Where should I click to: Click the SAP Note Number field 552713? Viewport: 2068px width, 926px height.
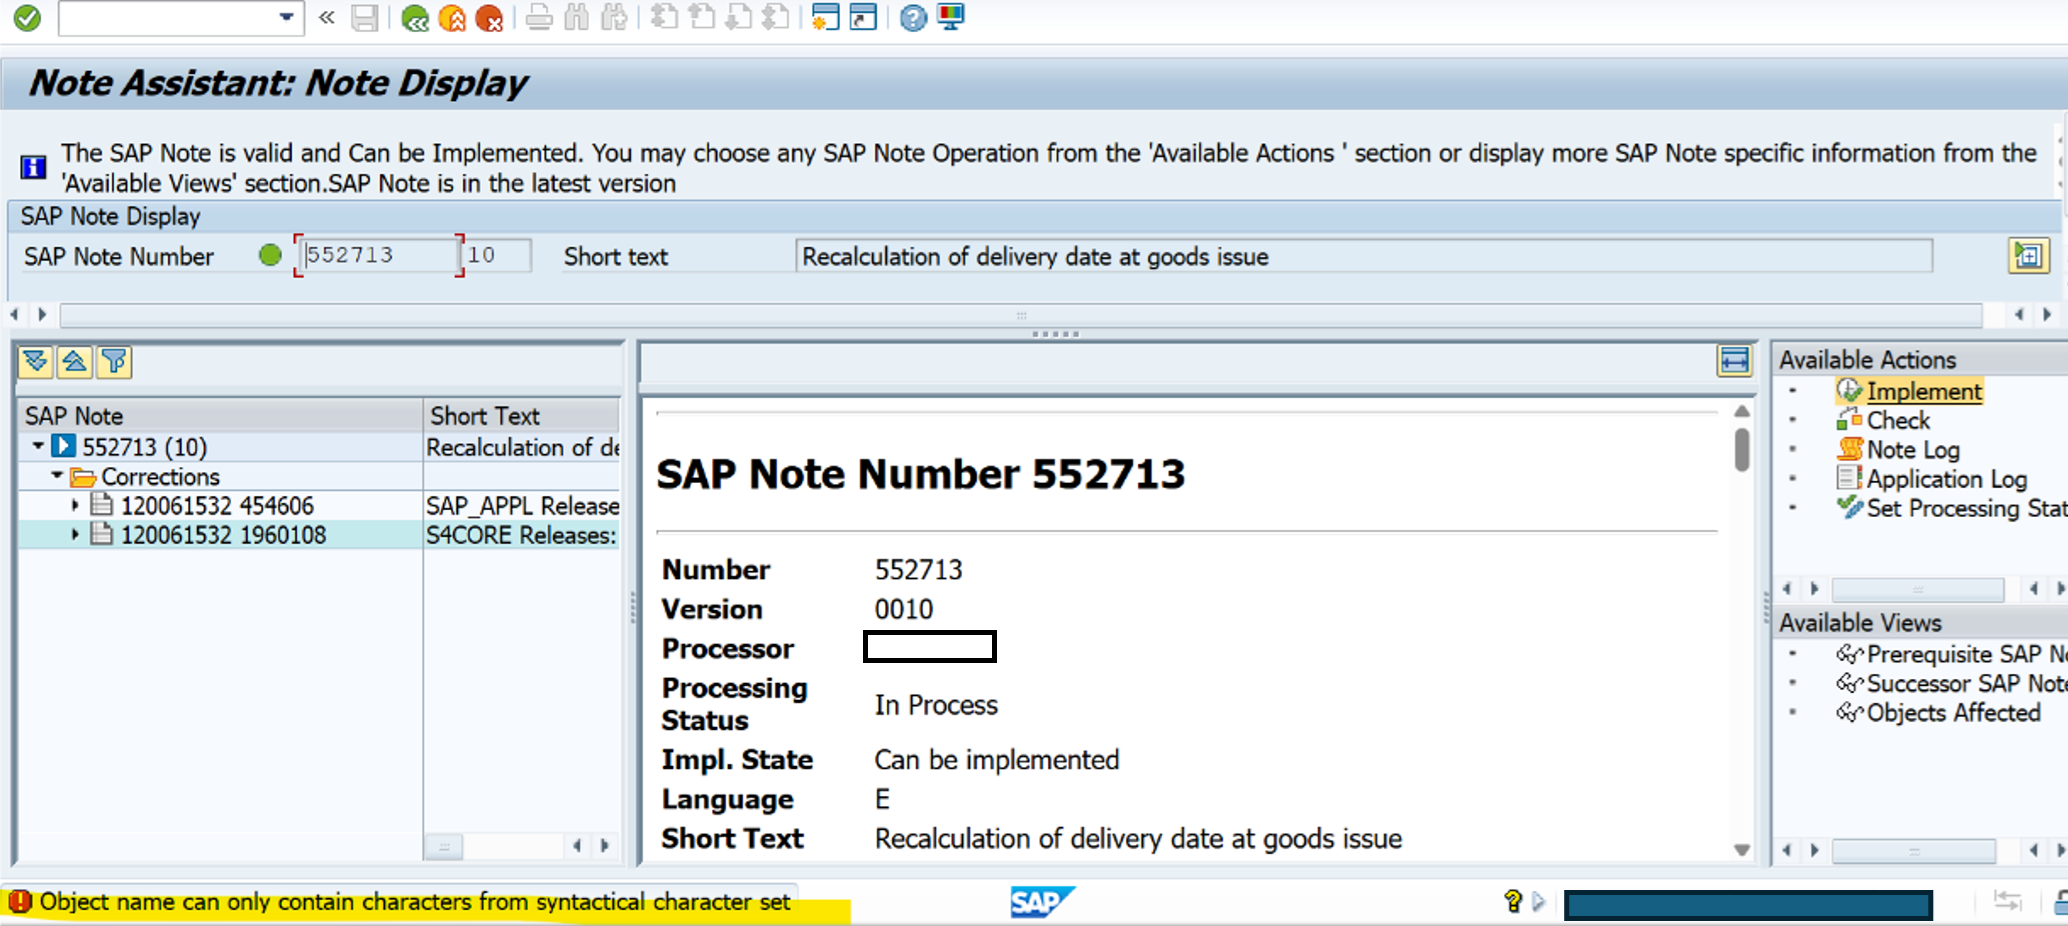(x=379, y=255)
